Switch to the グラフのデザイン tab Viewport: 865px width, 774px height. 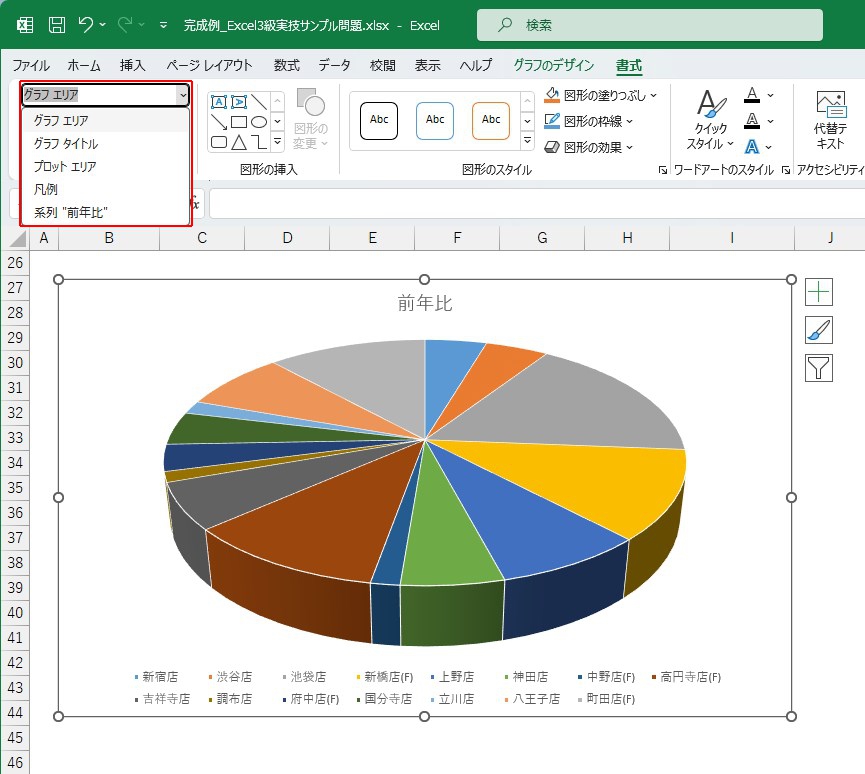coord(553,66)
